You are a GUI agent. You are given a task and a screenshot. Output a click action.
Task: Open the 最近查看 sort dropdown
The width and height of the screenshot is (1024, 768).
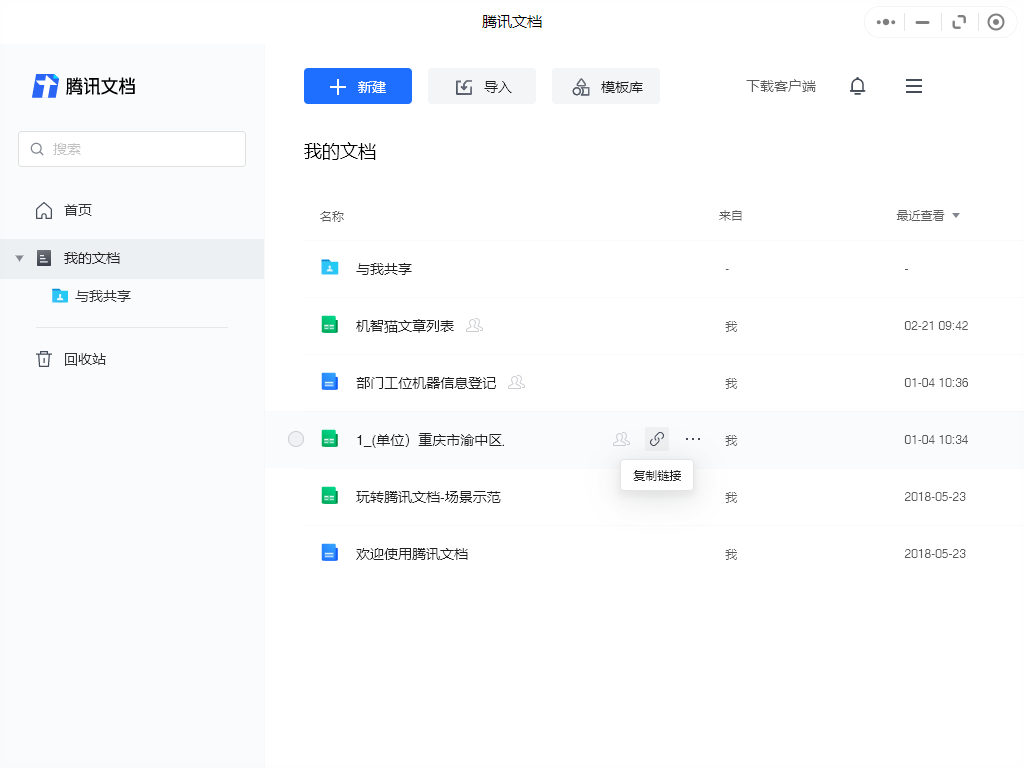[925, 215]
